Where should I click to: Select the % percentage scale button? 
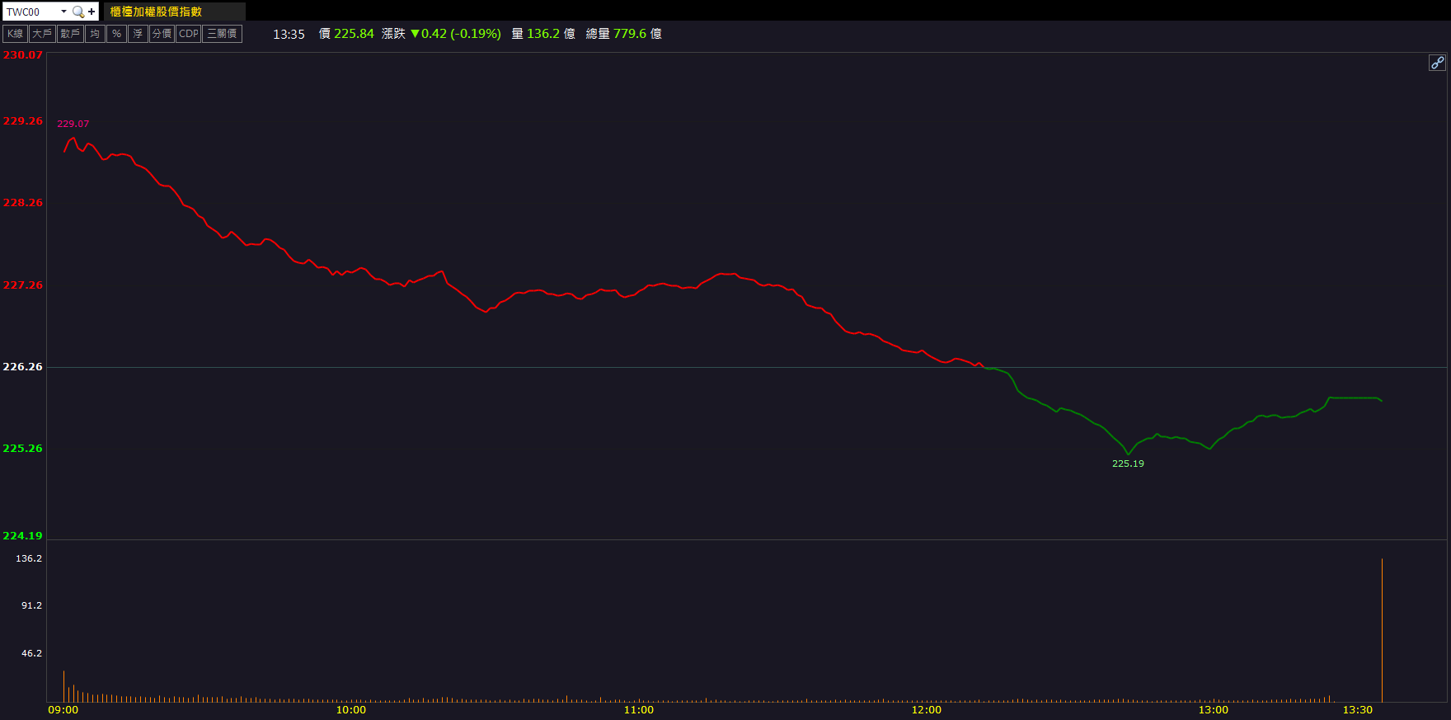pyautogui.click(x=116, y=34)
